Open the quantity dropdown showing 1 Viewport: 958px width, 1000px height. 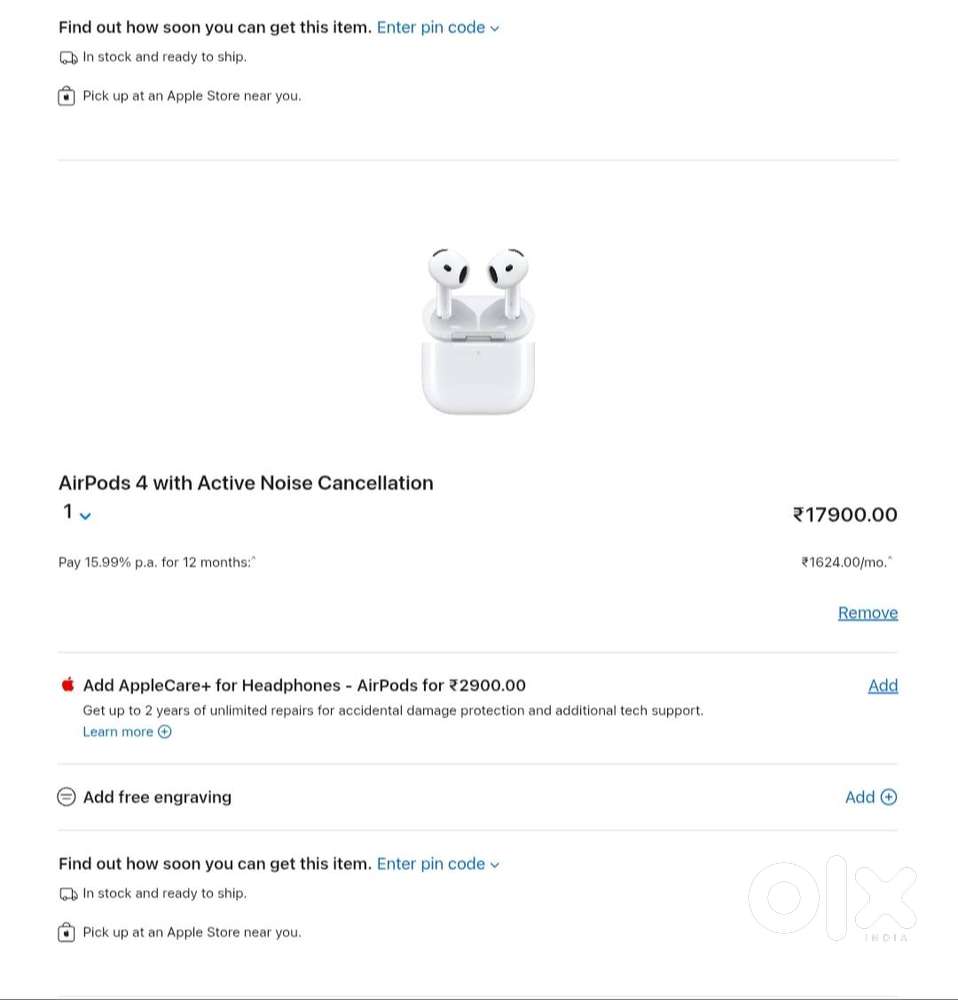pyautogui.click(x=77, y=514)
